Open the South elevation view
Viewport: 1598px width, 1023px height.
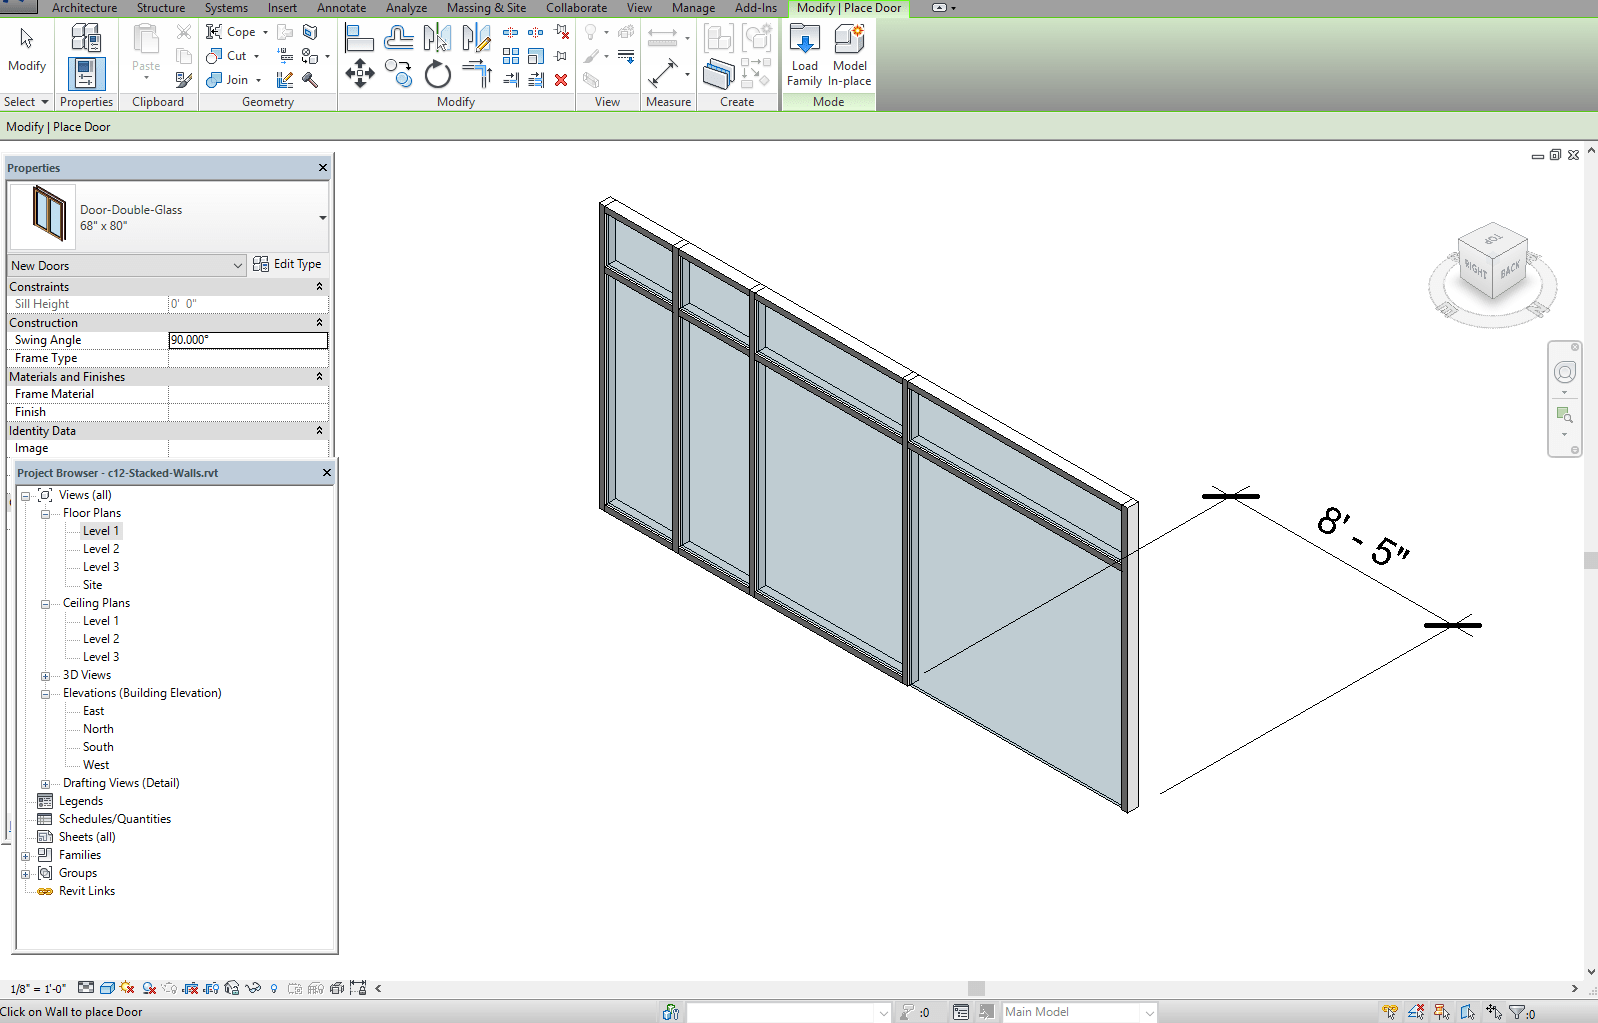98,747
